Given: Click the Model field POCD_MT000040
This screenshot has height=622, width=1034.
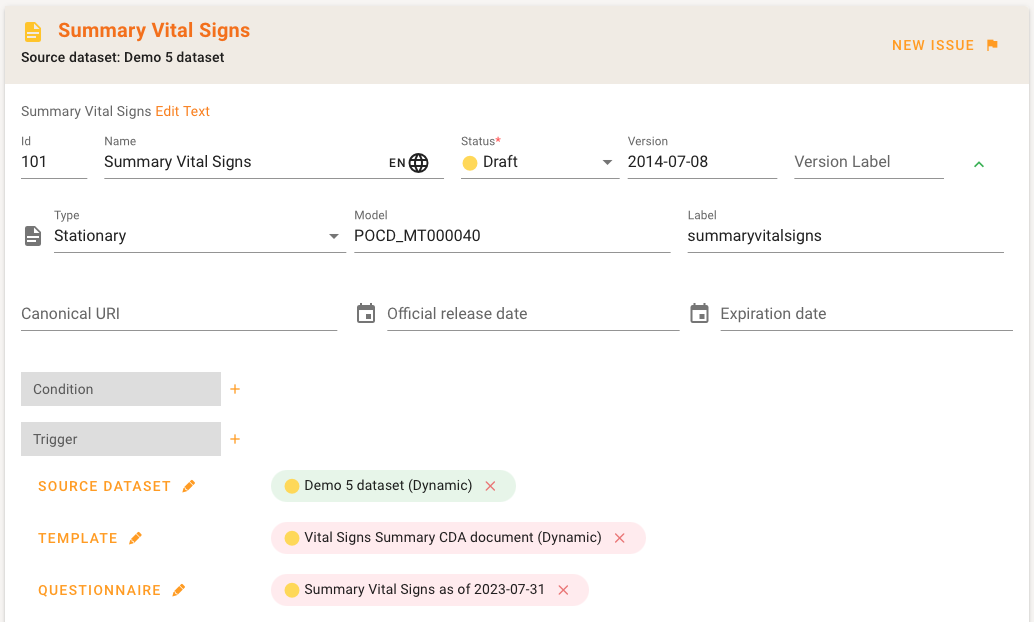Looking at the screenshot, I should (x=511, y=236).
